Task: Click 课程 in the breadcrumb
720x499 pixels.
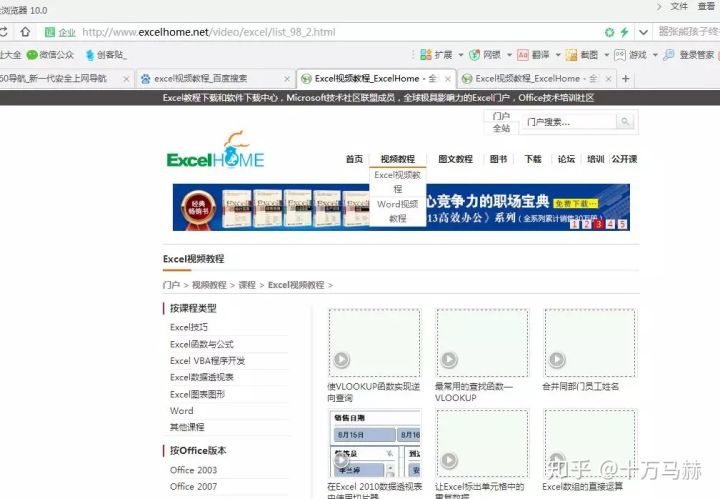Action: coord(247,285)
